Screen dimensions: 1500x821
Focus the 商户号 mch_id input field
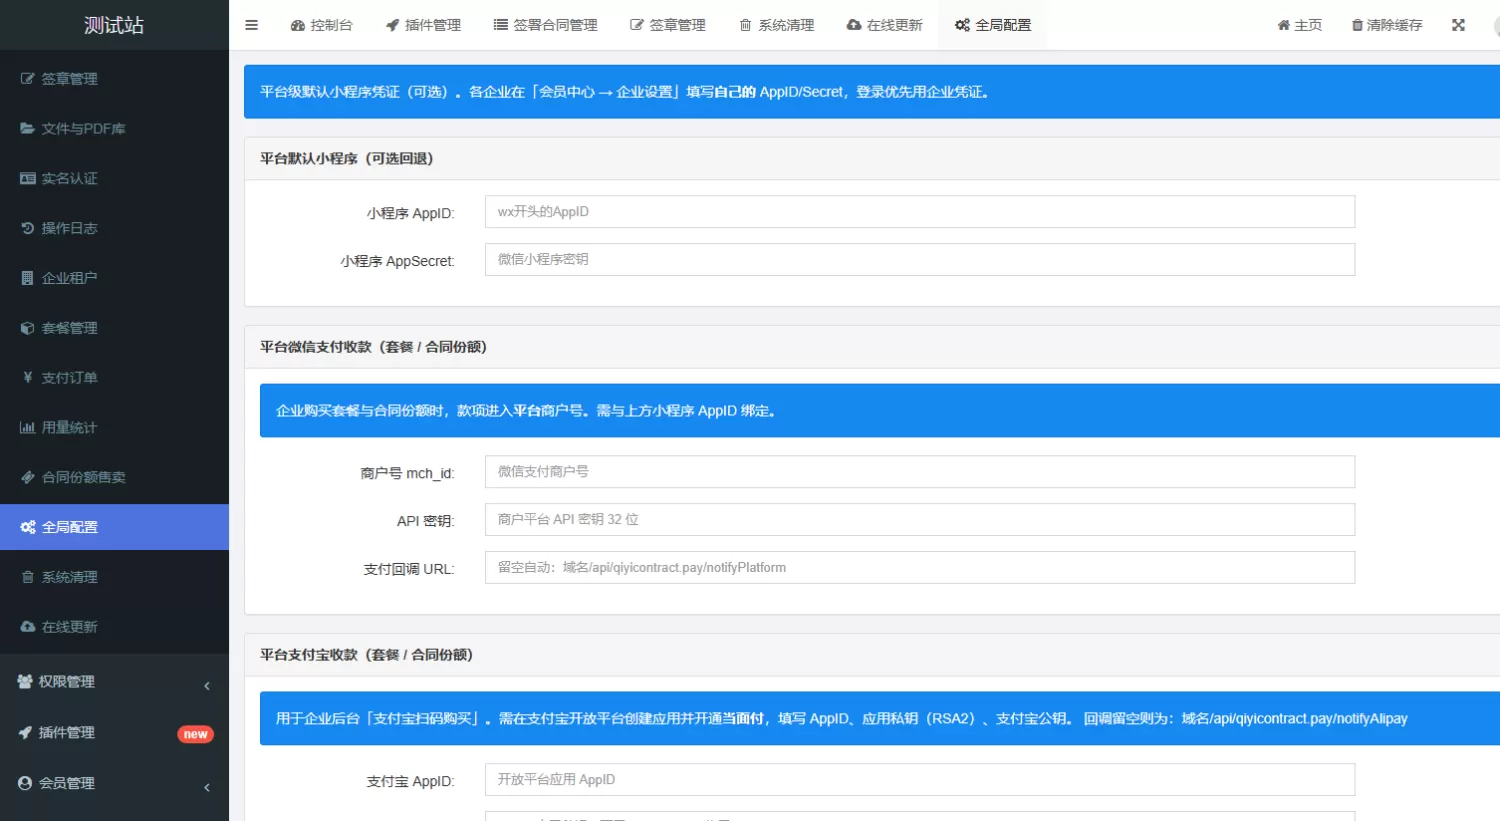(920, 472)
